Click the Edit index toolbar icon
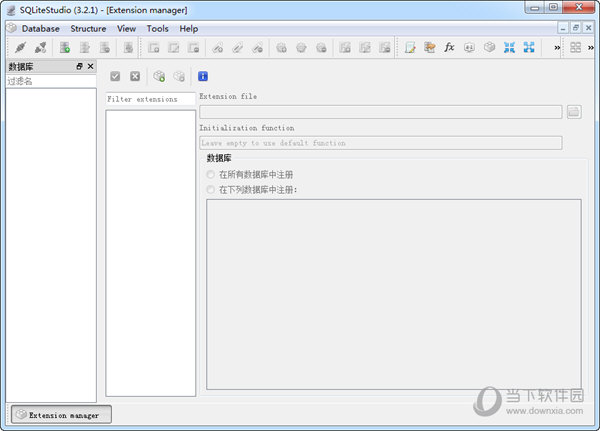 tap(238, 47)
